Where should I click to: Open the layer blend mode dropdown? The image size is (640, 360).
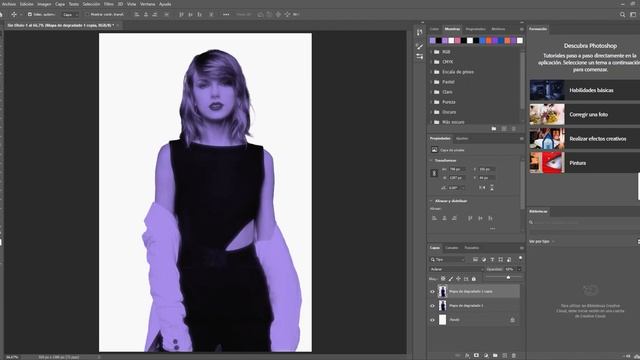tap(456, 269)
